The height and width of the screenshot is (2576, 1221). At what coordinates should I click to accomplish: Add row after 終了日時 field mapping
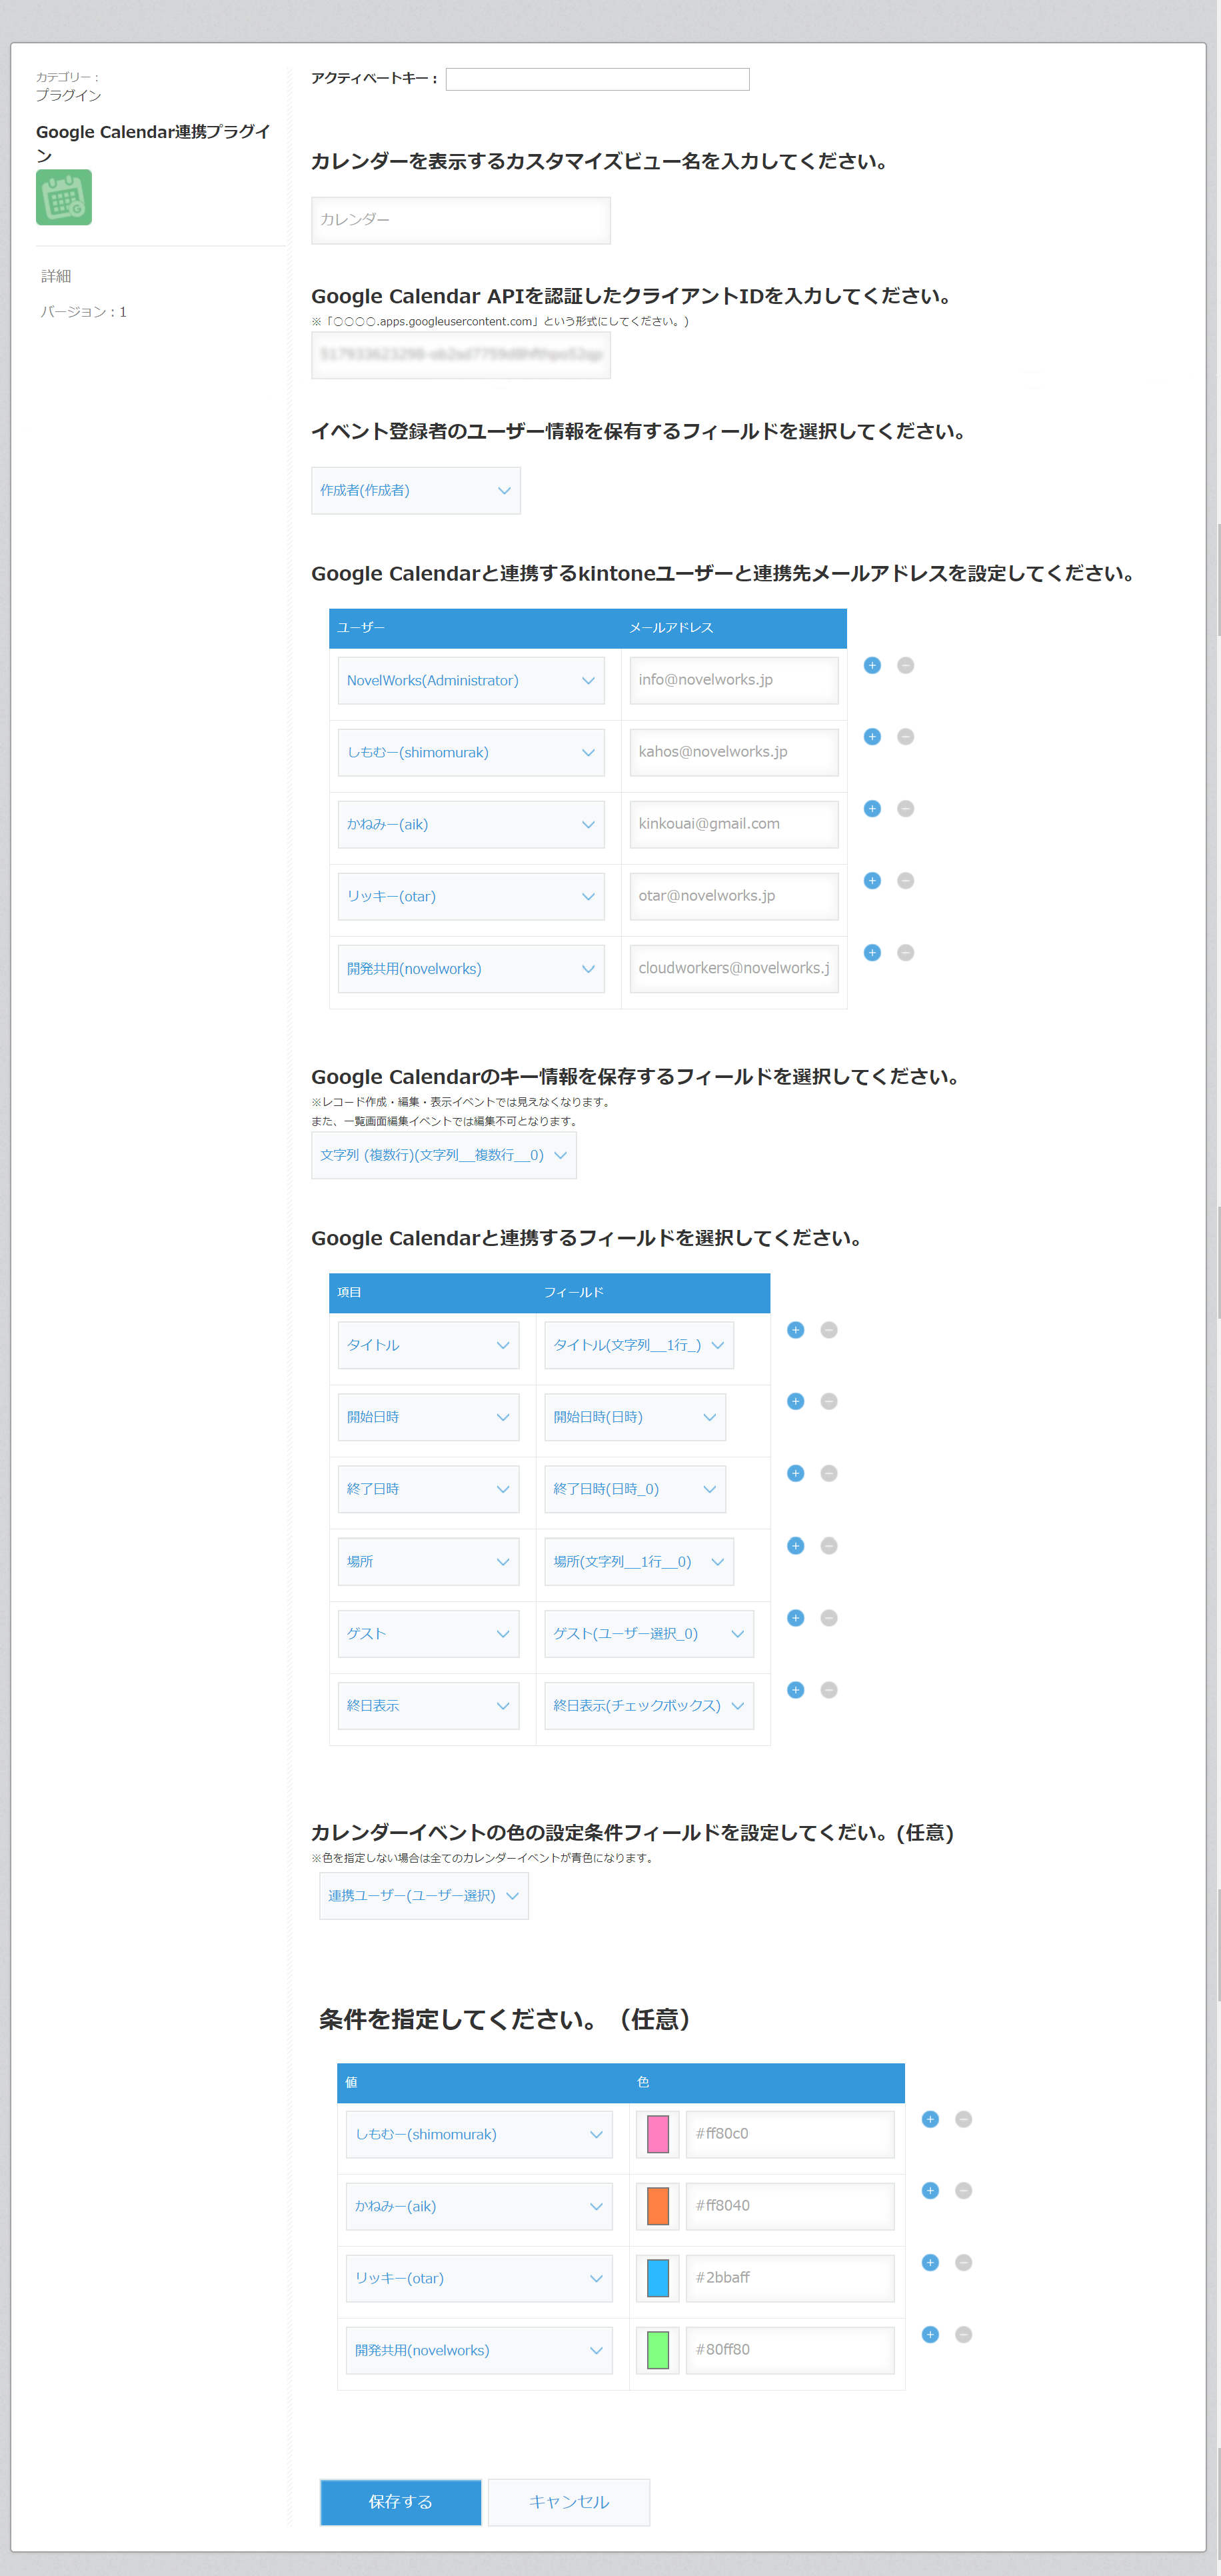[795, 1474]
